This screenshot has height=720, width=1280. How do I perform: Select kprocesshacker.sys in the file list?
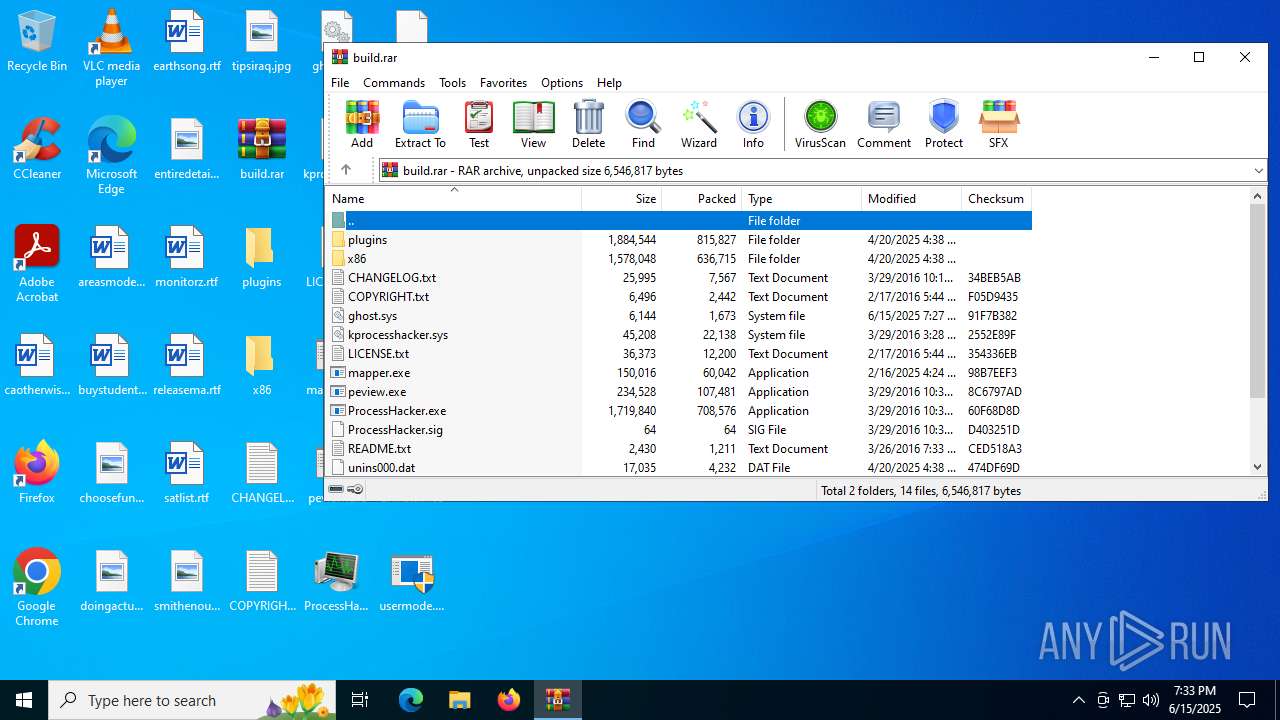pos(680,335)
